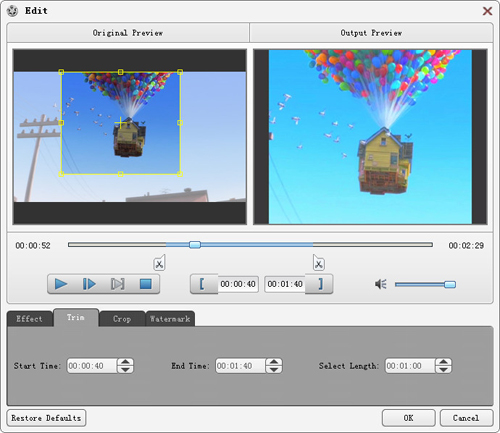Image resolution: width=500 pixels, height=433 pixels.
Task: Click the Output Preview video image
Action: coord(370,137)
